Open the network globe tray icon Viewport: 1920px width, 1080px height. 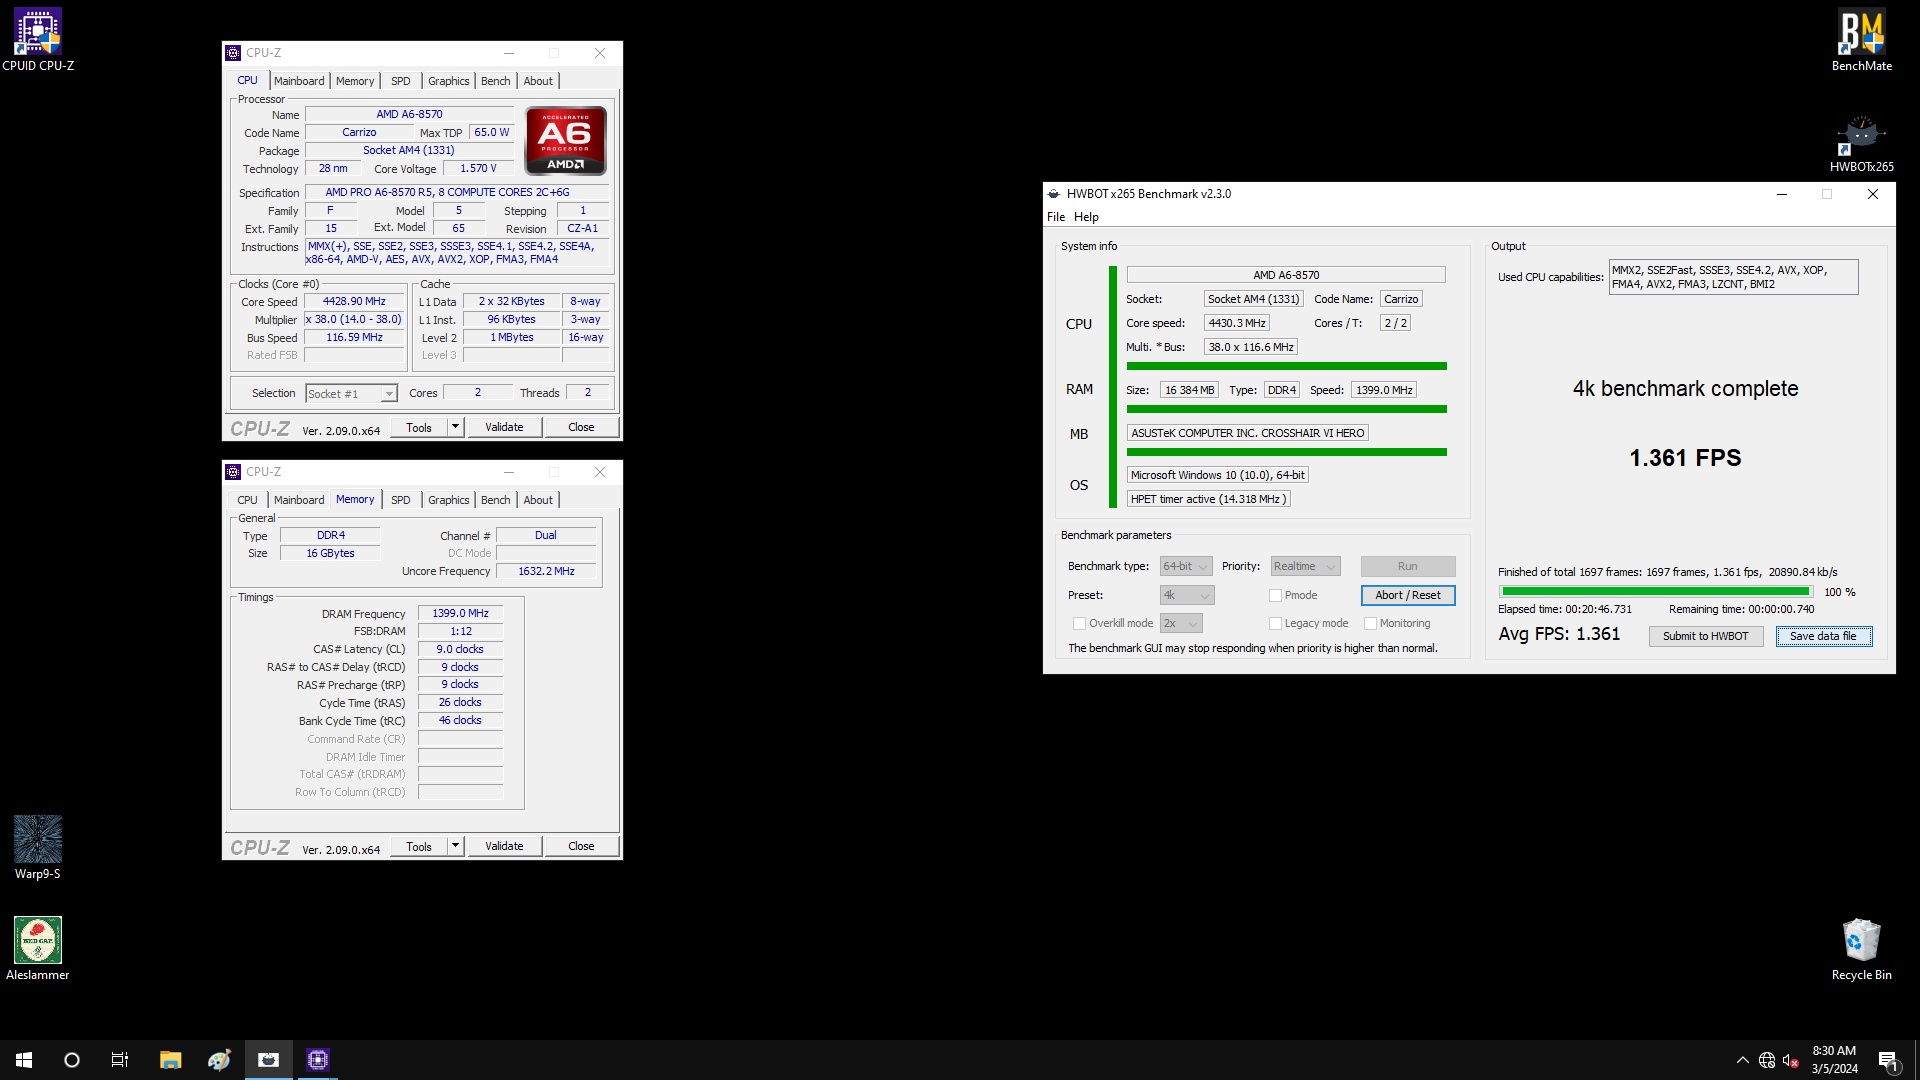1767,1060
